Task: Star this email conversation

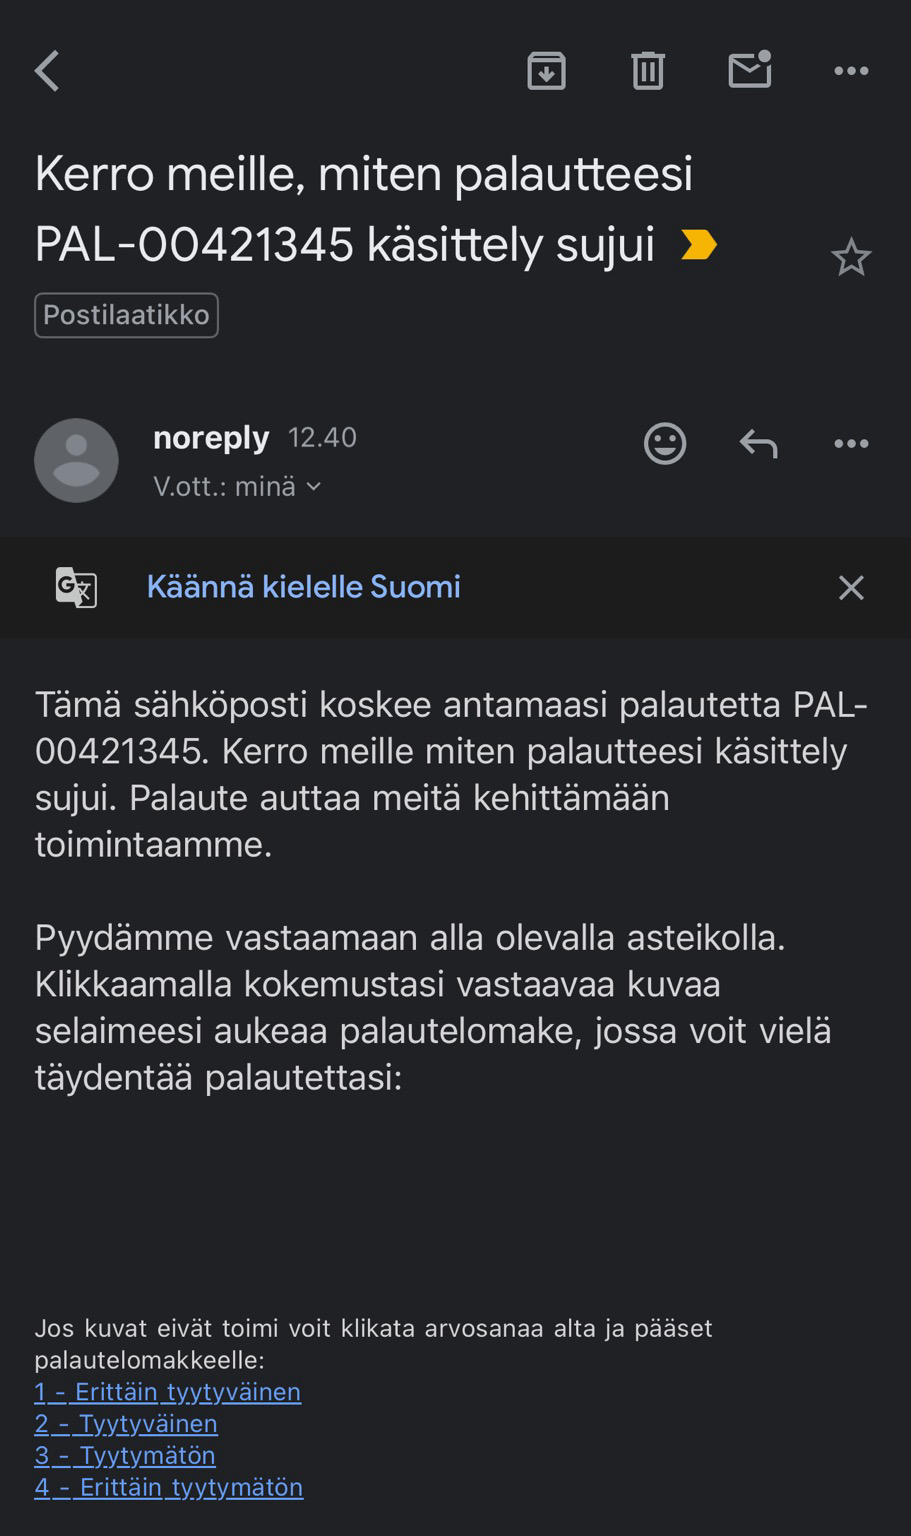Action: pos(851,258)
